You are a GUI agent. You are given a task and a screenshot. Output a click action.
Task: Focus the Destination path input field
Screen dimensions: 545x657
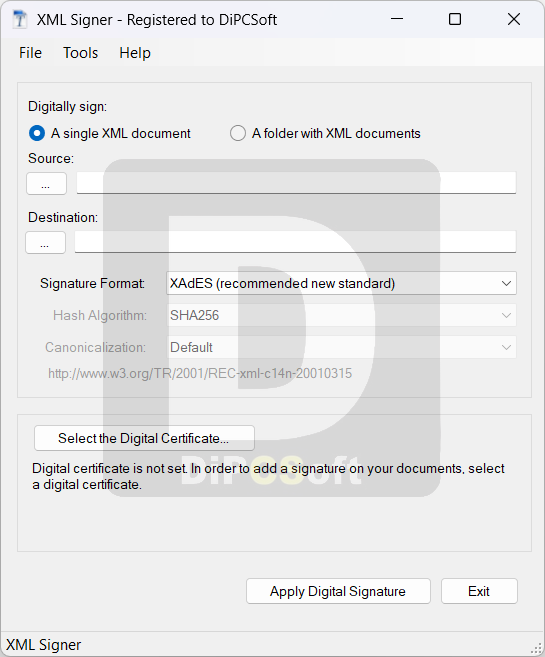tap(295, 242)
